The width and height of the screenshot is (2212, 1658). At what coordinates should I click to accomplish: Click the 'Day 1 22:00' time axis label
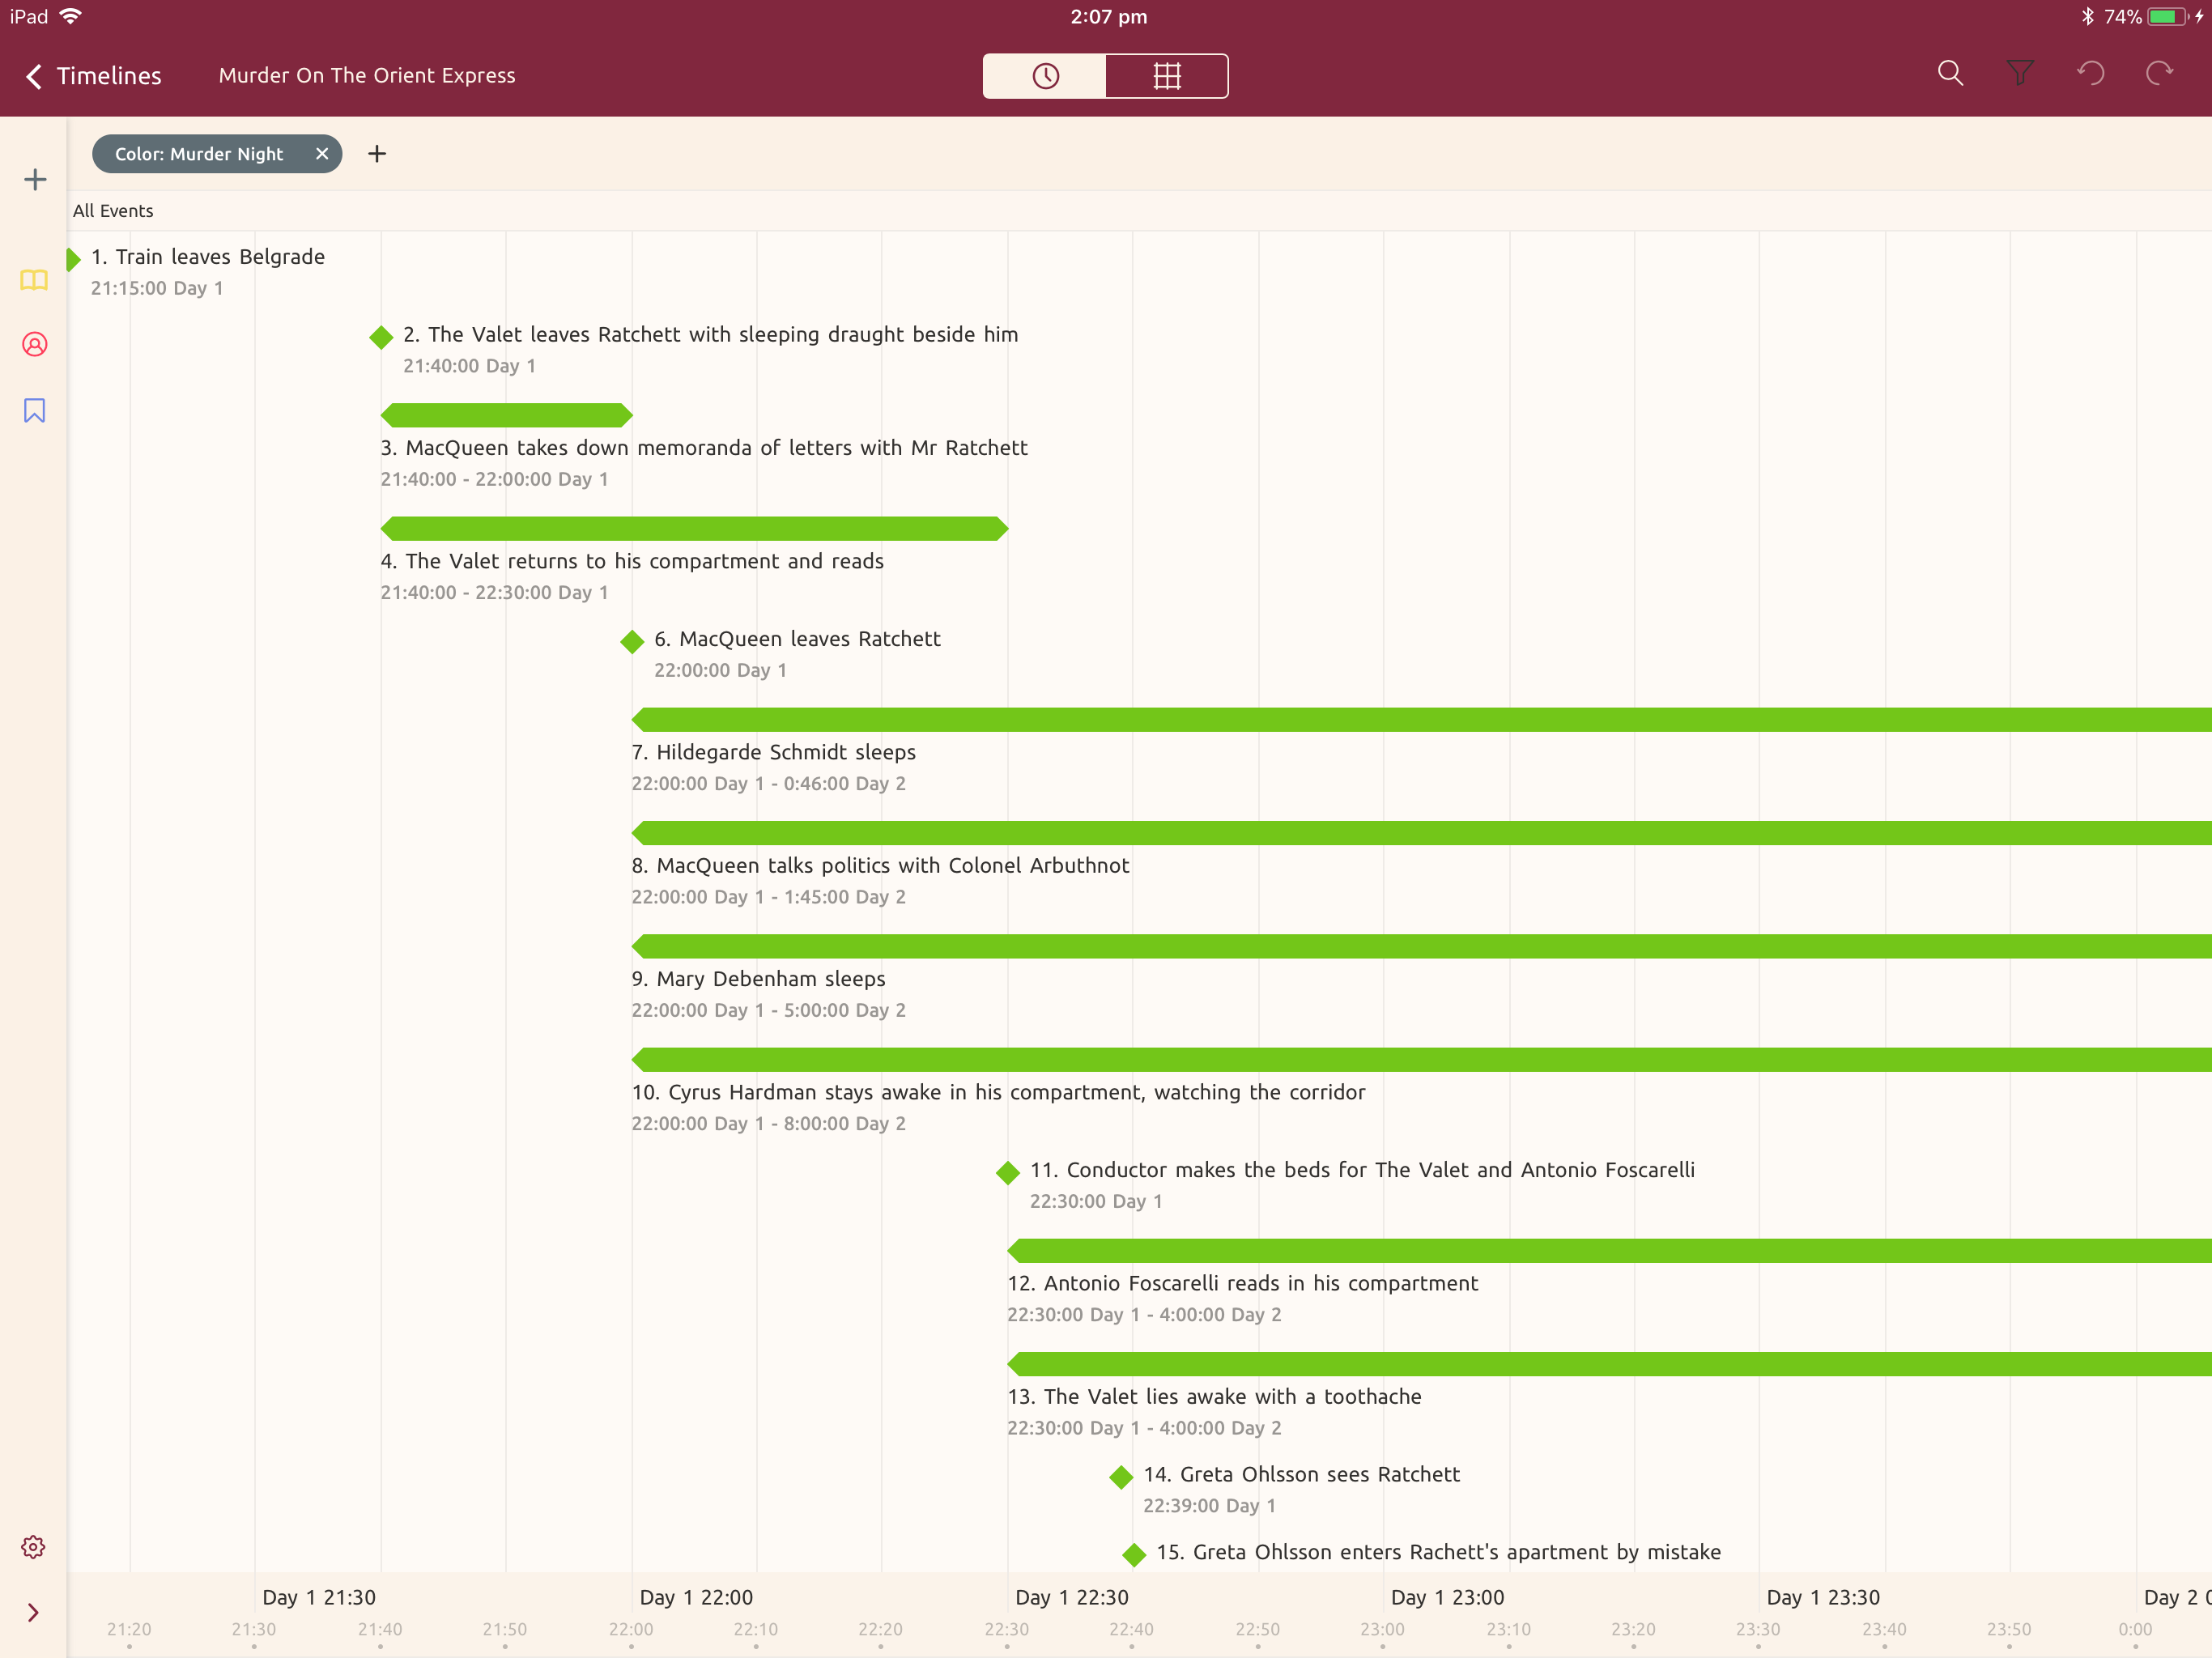(696, 1597)
